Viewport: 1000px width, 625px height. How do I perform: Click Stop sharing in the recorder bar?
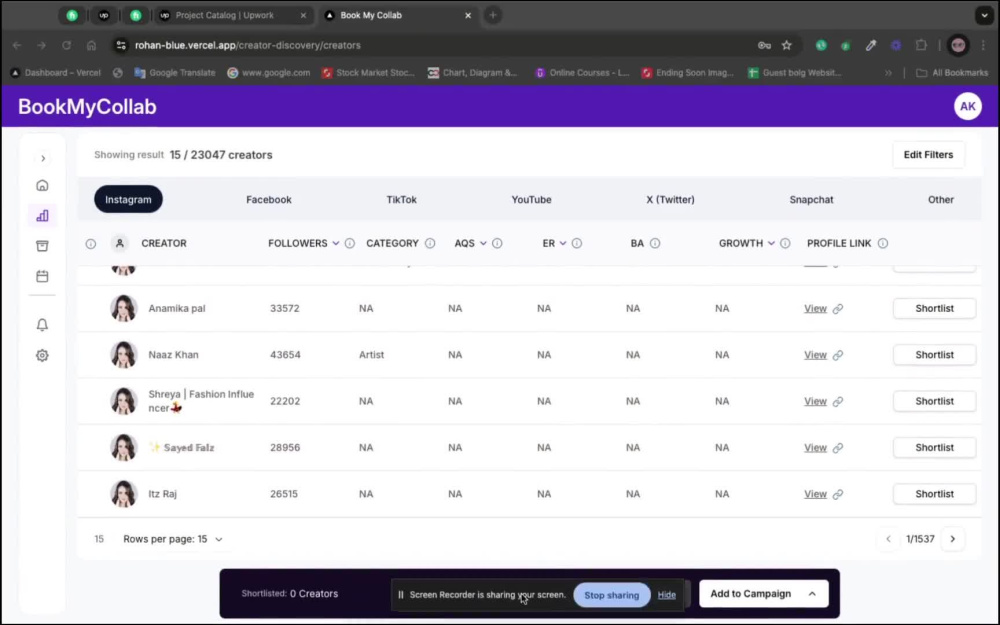[x=612, y=595]
